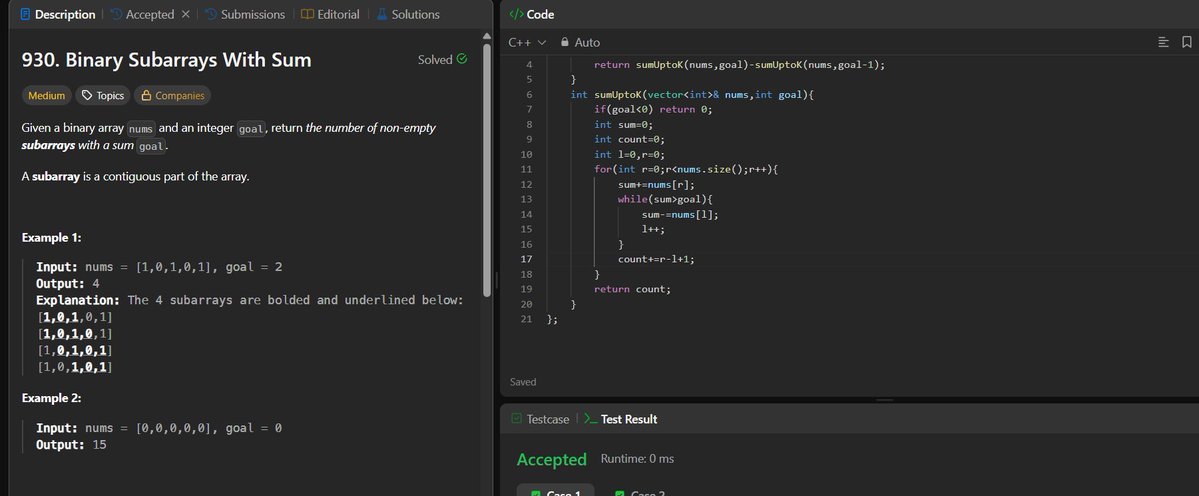Select the Code panel tab

(x=531, y=15)
